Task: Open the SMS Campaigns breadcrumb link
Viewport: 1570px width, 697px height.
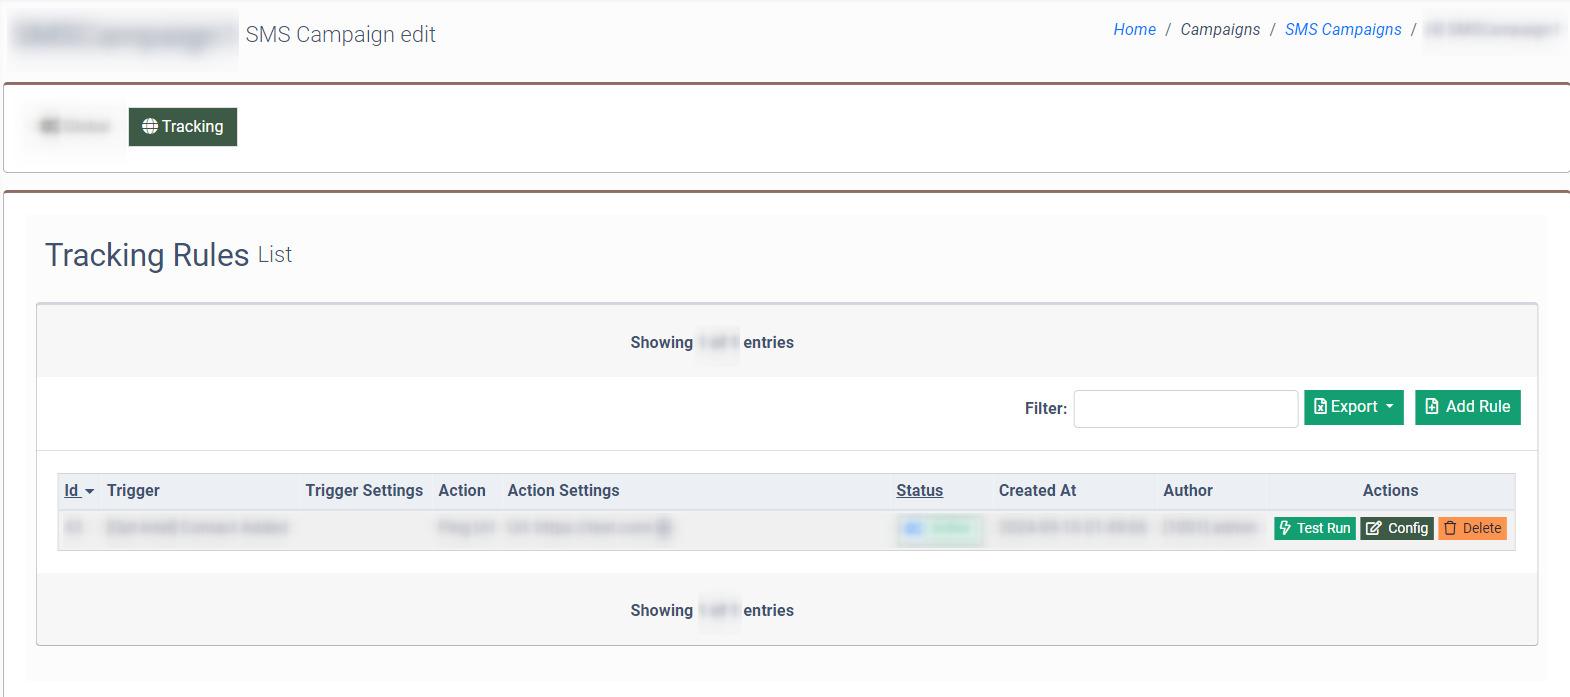Action: pyautogui.click(x=1342, y=30)
